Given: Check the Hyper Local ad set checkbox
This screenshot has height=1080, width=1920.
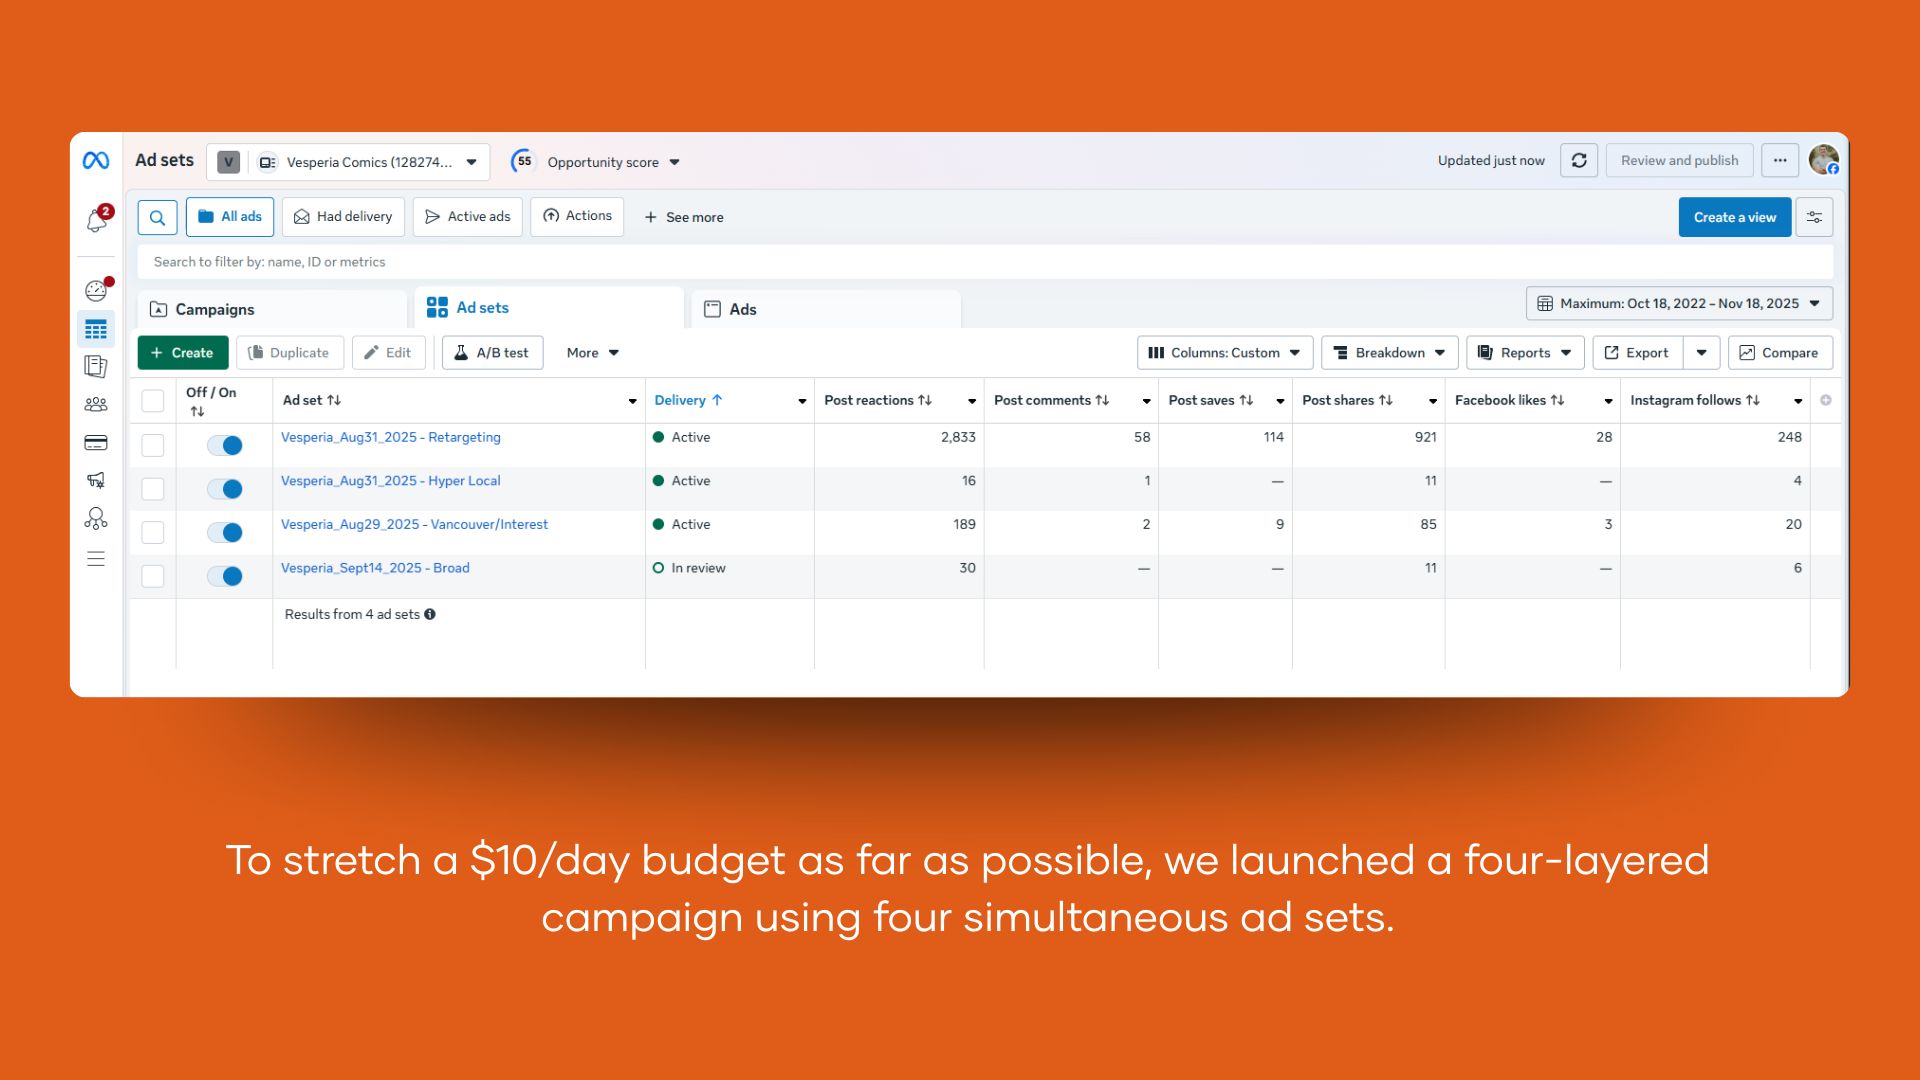Looking at the screenshot, I should pyautogui.click(x=153, y=489).
